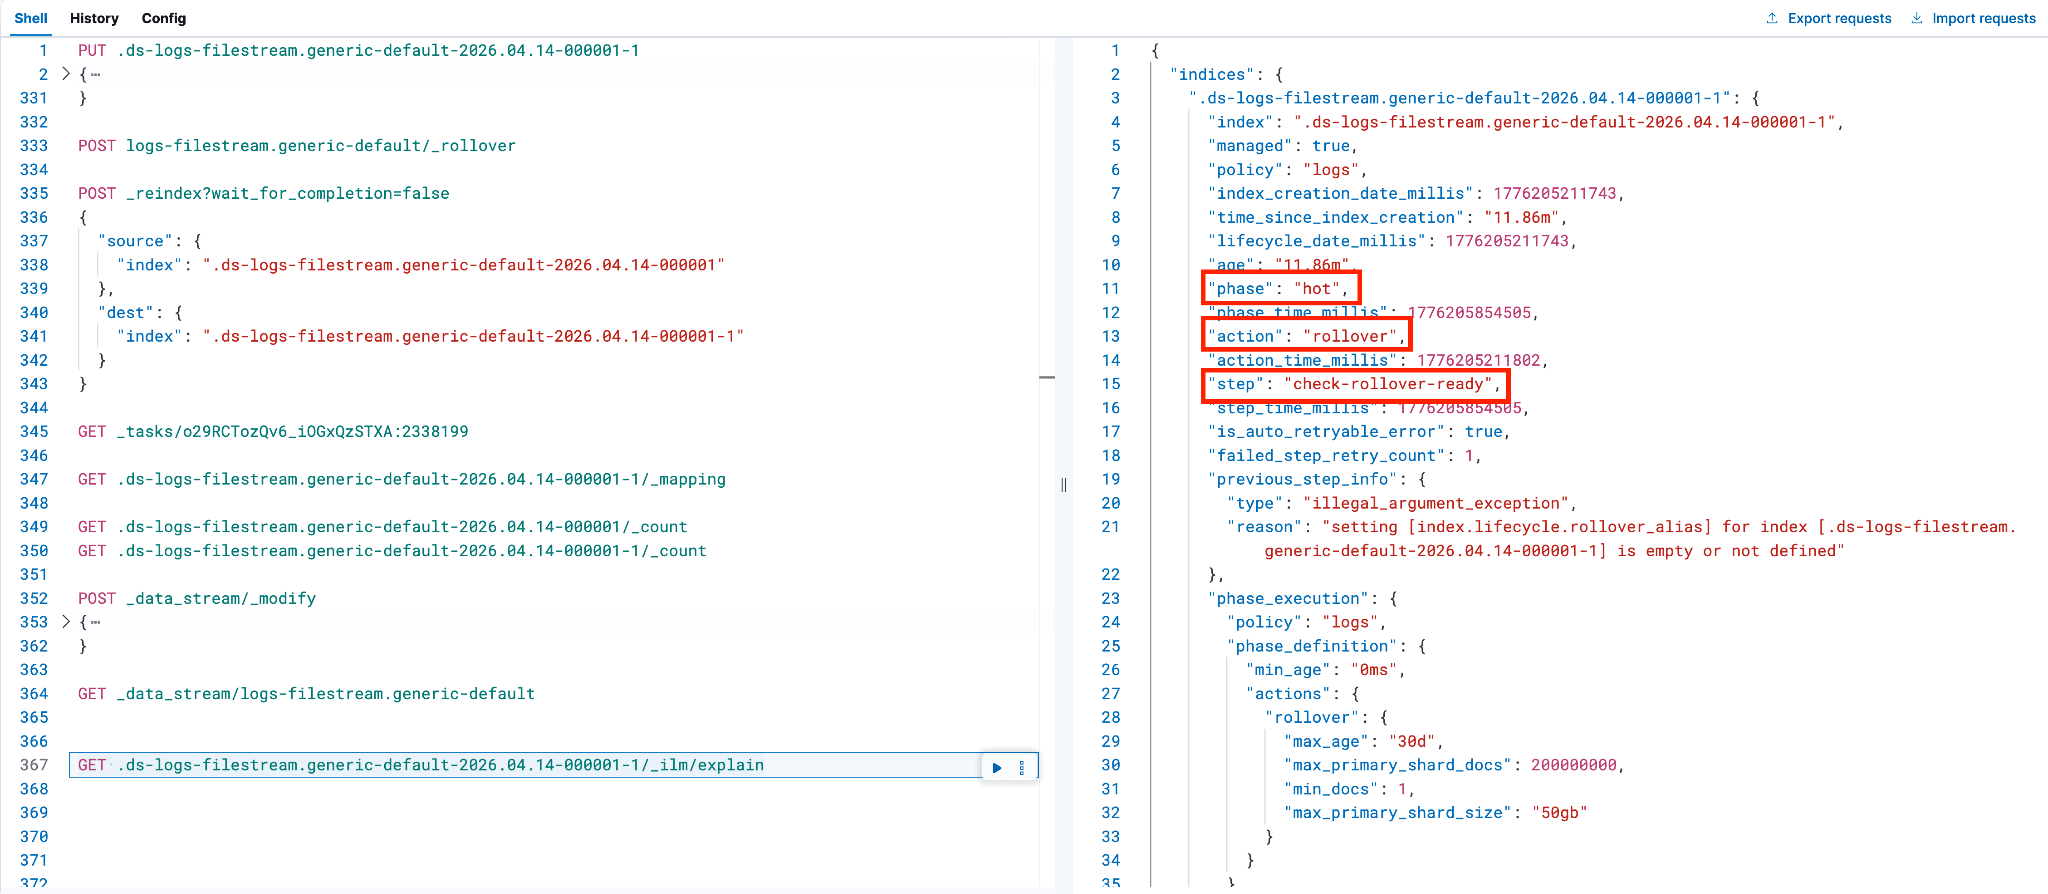Open the Config tab
The width and height of the screenshot is (2048, 894).
[164, 18]
